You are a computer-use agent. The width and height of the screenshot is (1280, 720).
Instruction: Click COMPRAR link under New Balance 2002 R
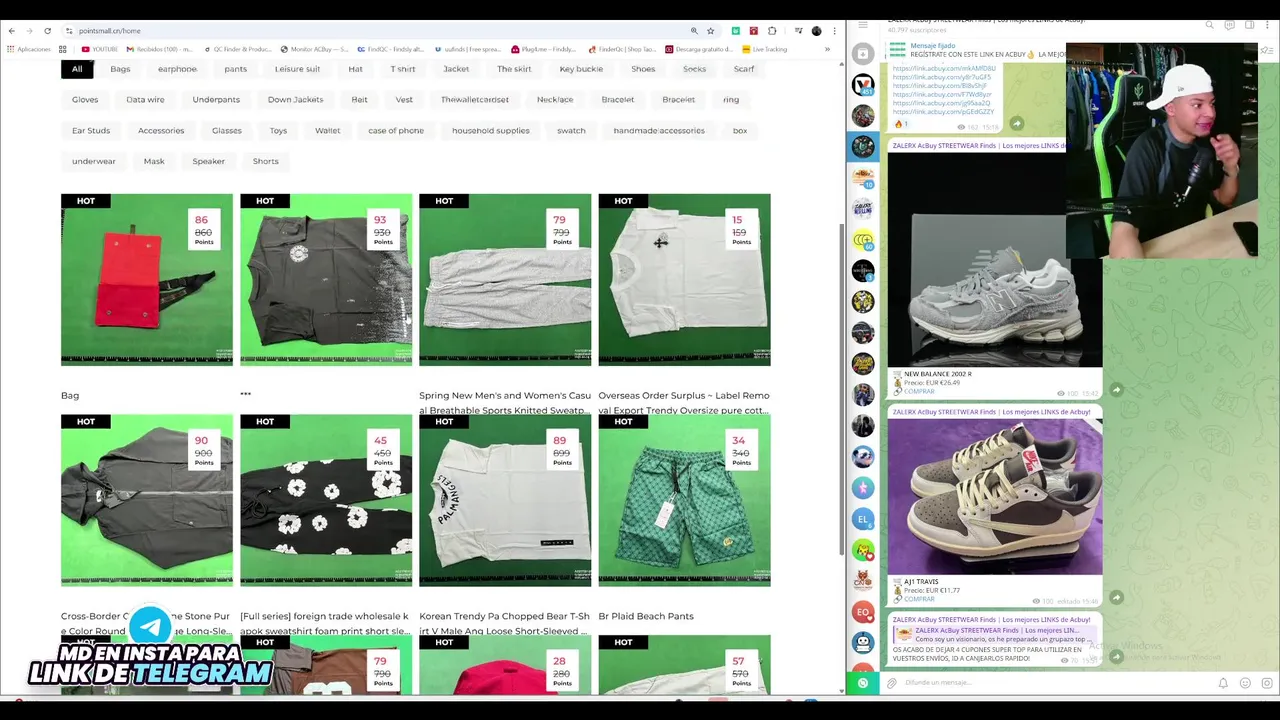pos(919,391)
